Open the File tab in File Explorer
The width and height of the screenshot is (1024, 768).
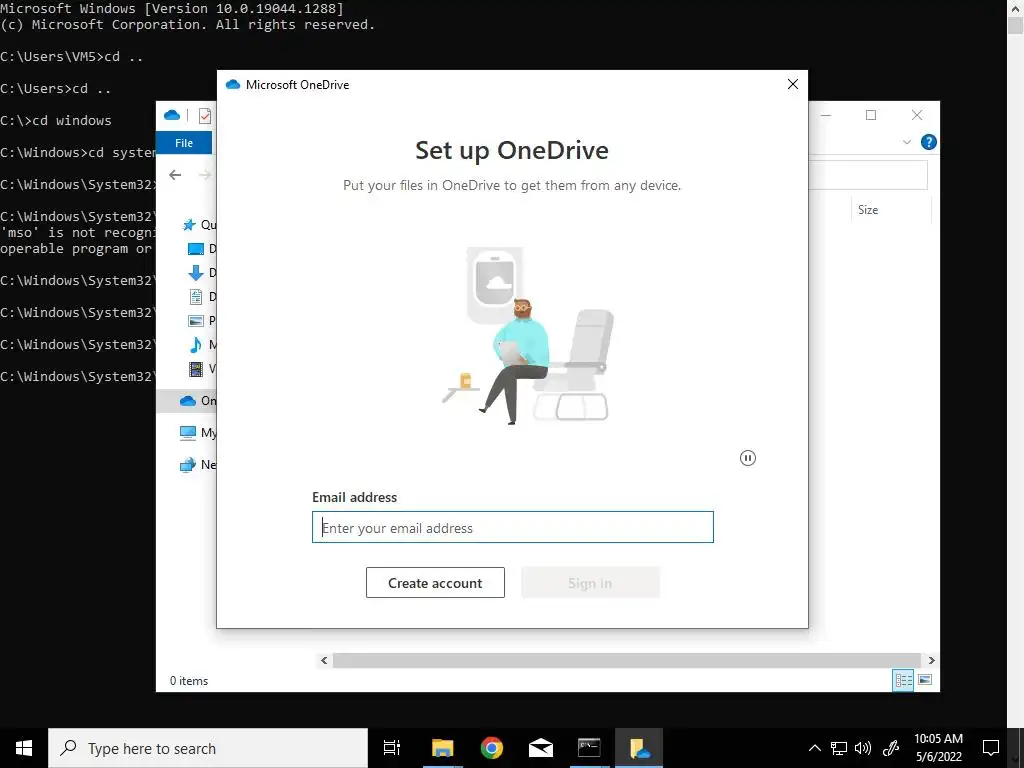coord(184,142)
